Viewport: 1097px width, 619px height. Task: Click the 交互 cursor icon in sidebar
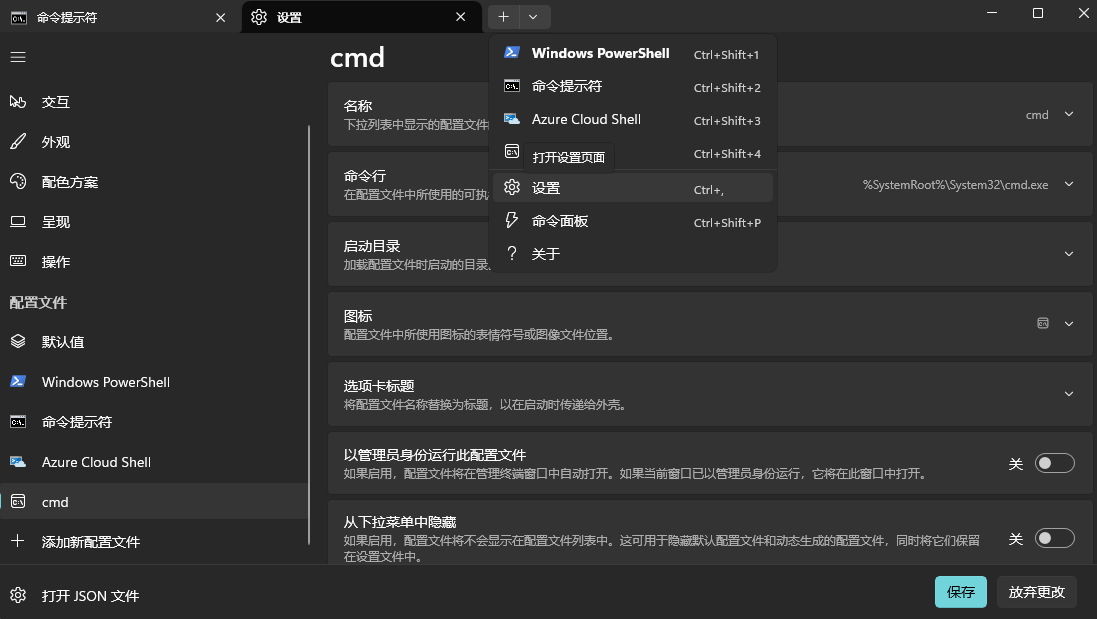coord(18,102)
